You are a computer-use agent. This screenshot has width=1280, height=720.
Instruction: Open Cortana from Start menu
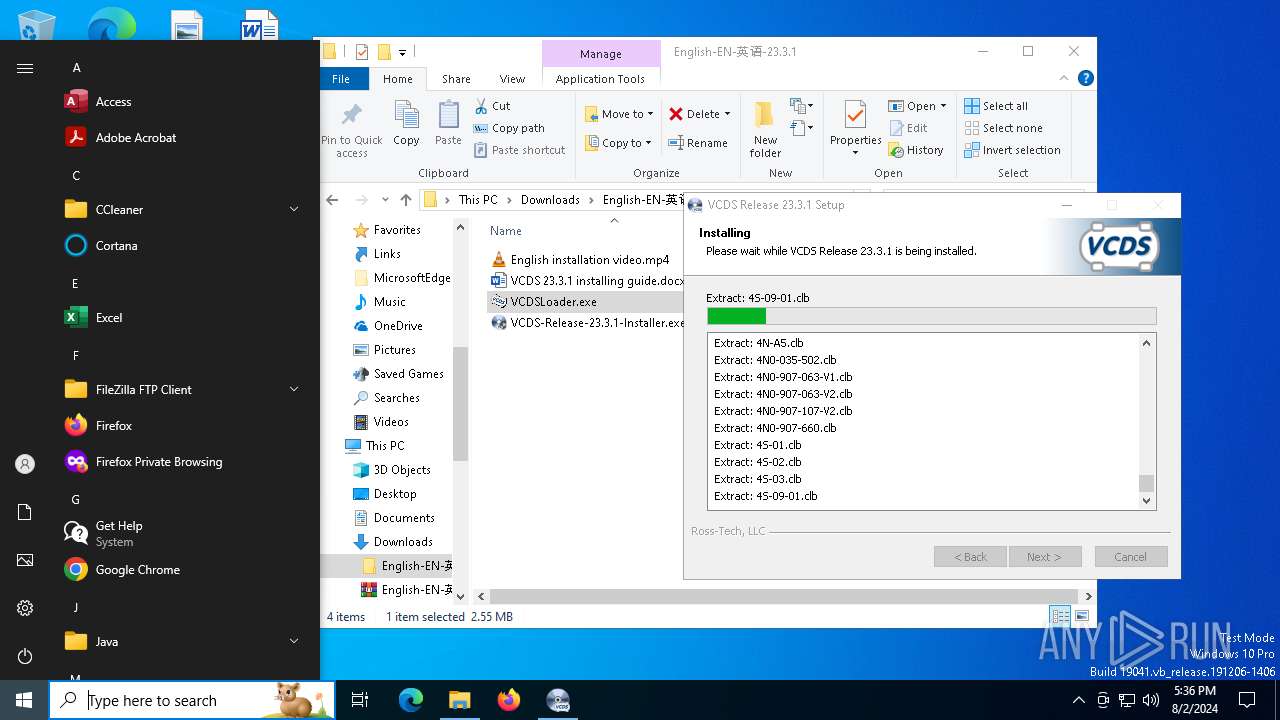(x=101, y=246)
